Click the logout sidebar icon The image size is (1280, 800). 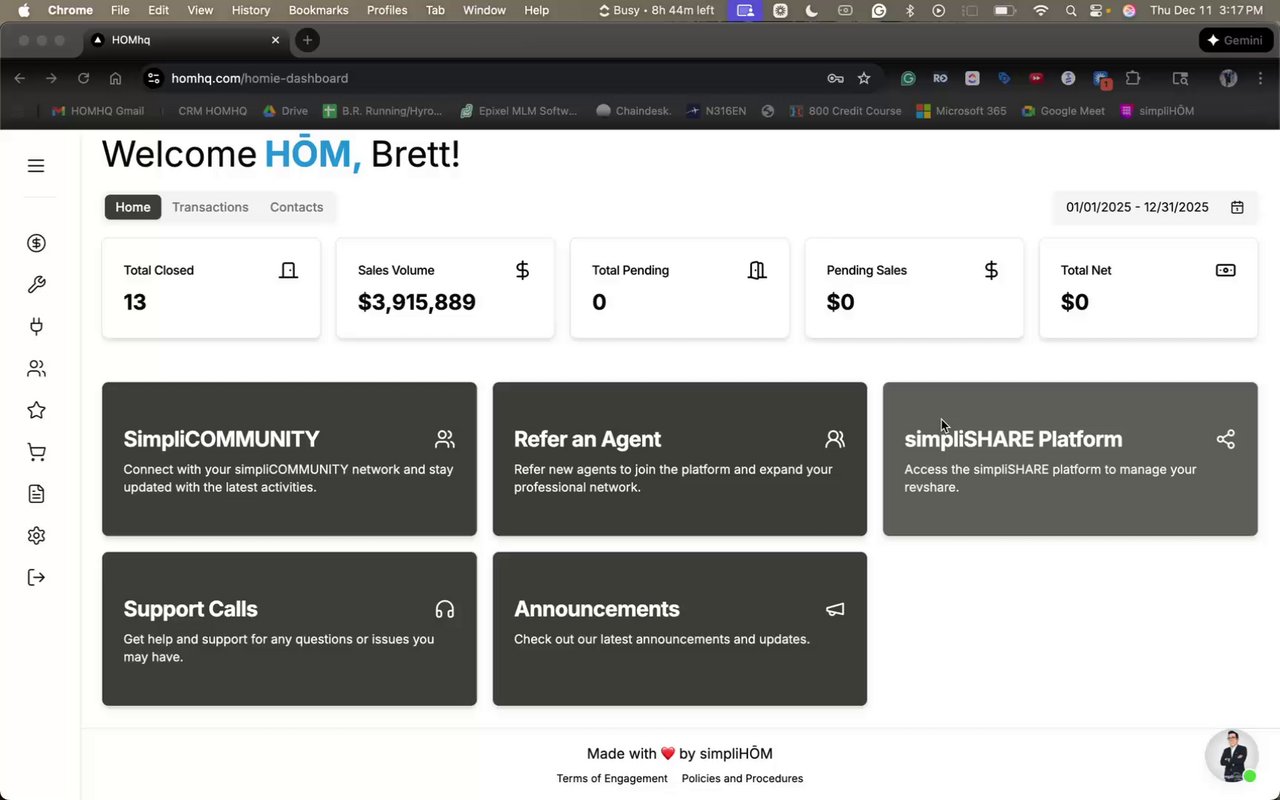pos(36,577)
